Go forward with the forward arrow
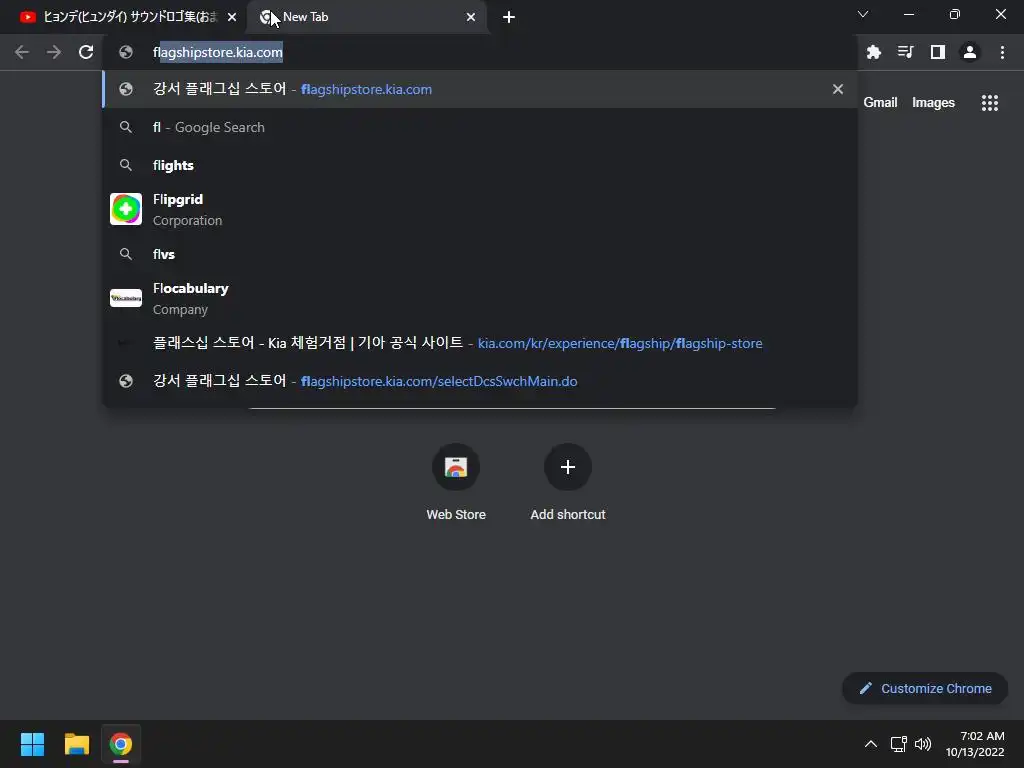The height and width of the screenshot is (768, 1024). pos(54,52)
